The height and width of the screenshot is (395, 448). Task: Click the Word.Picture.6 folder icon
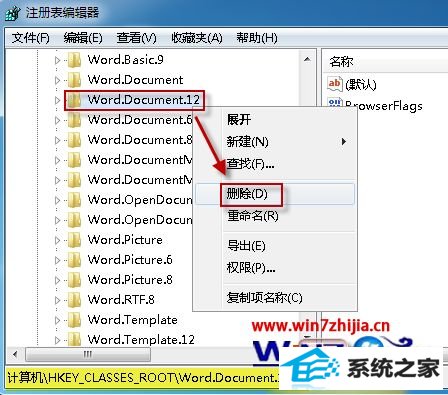74,260
